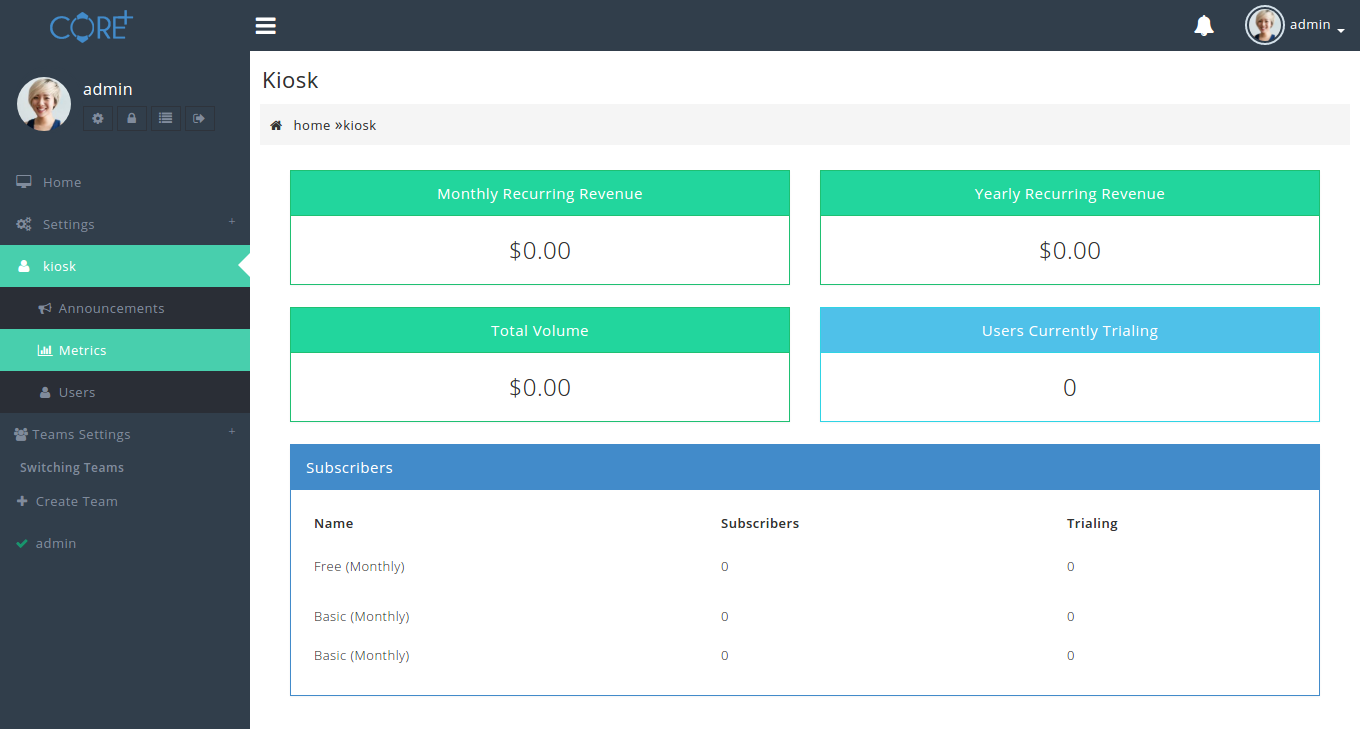Click the Trialing column heading
Image resolution: width=1360 pixels, height=729 pixels.
coord(1092,523)
